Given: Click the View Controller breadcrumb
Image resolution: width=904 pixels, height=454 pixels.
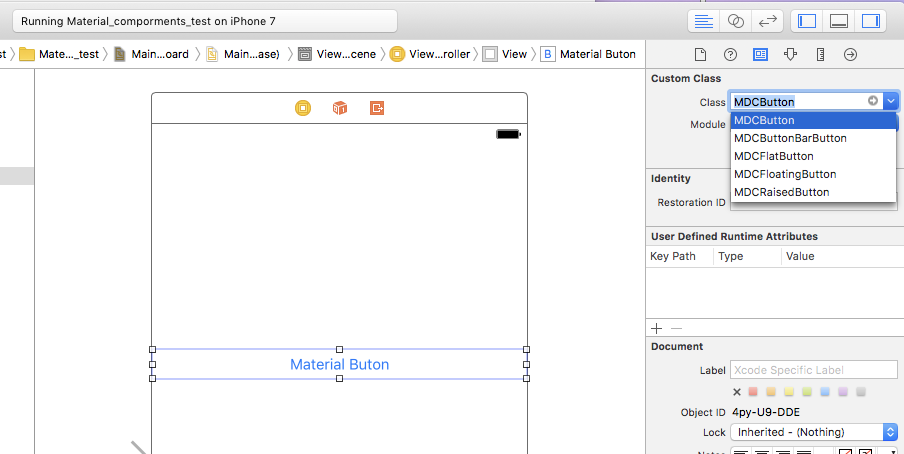Looking at the screenshot, I should tap(430, 54).
